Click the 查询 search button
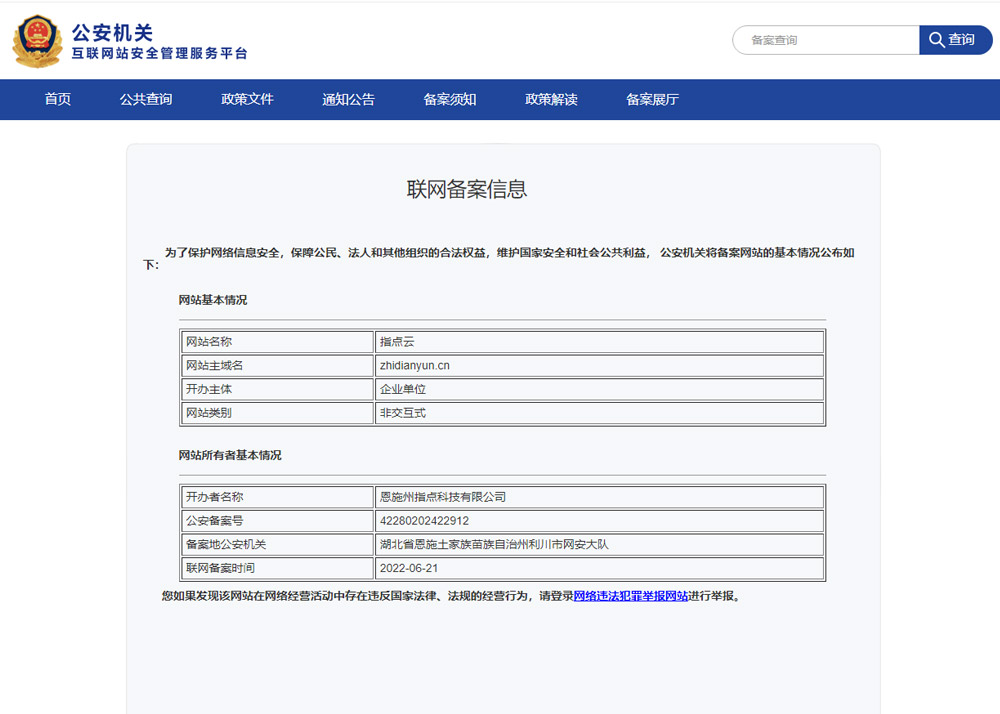1000x714 pixels. [955, 40]
